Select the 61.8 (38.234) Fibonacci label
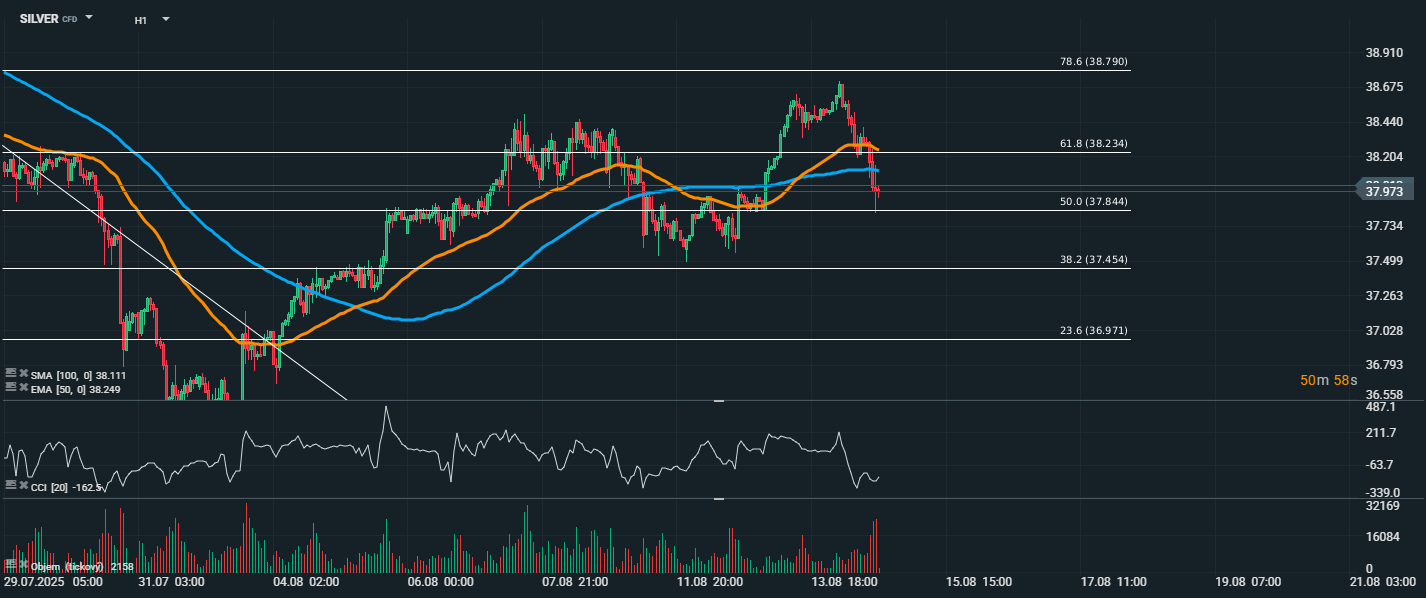The image size is (1426, 598). pos(1094,143)
